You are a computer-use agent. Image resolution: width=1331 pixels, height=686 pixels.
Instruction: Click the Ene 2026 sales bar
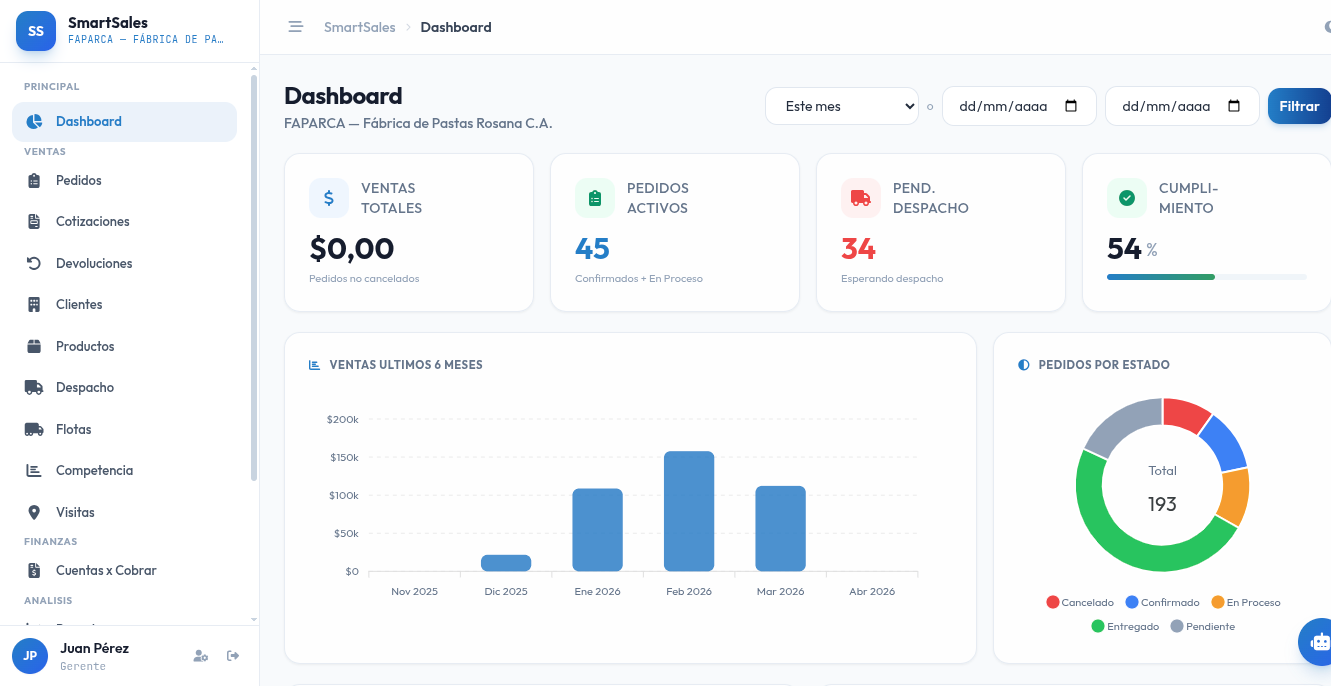pos(598,530)
